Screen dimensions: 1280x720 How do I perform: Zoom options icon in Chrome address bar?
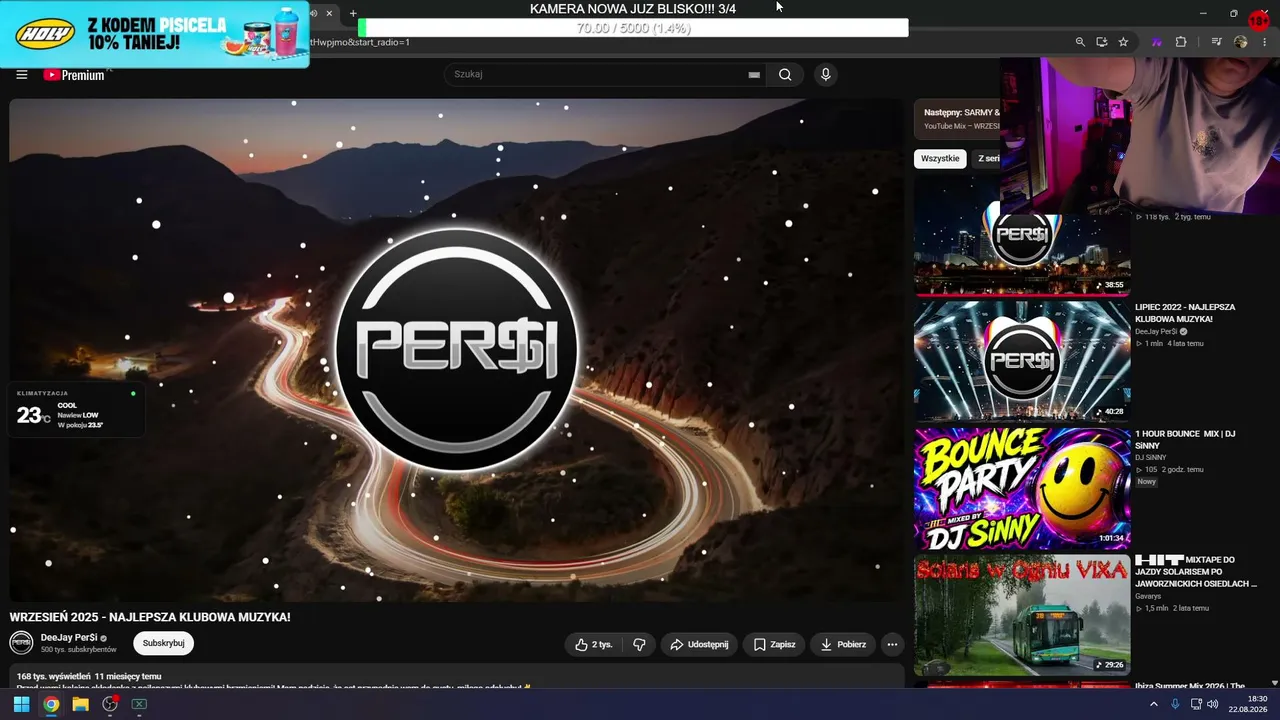[x=1080, y=42]
